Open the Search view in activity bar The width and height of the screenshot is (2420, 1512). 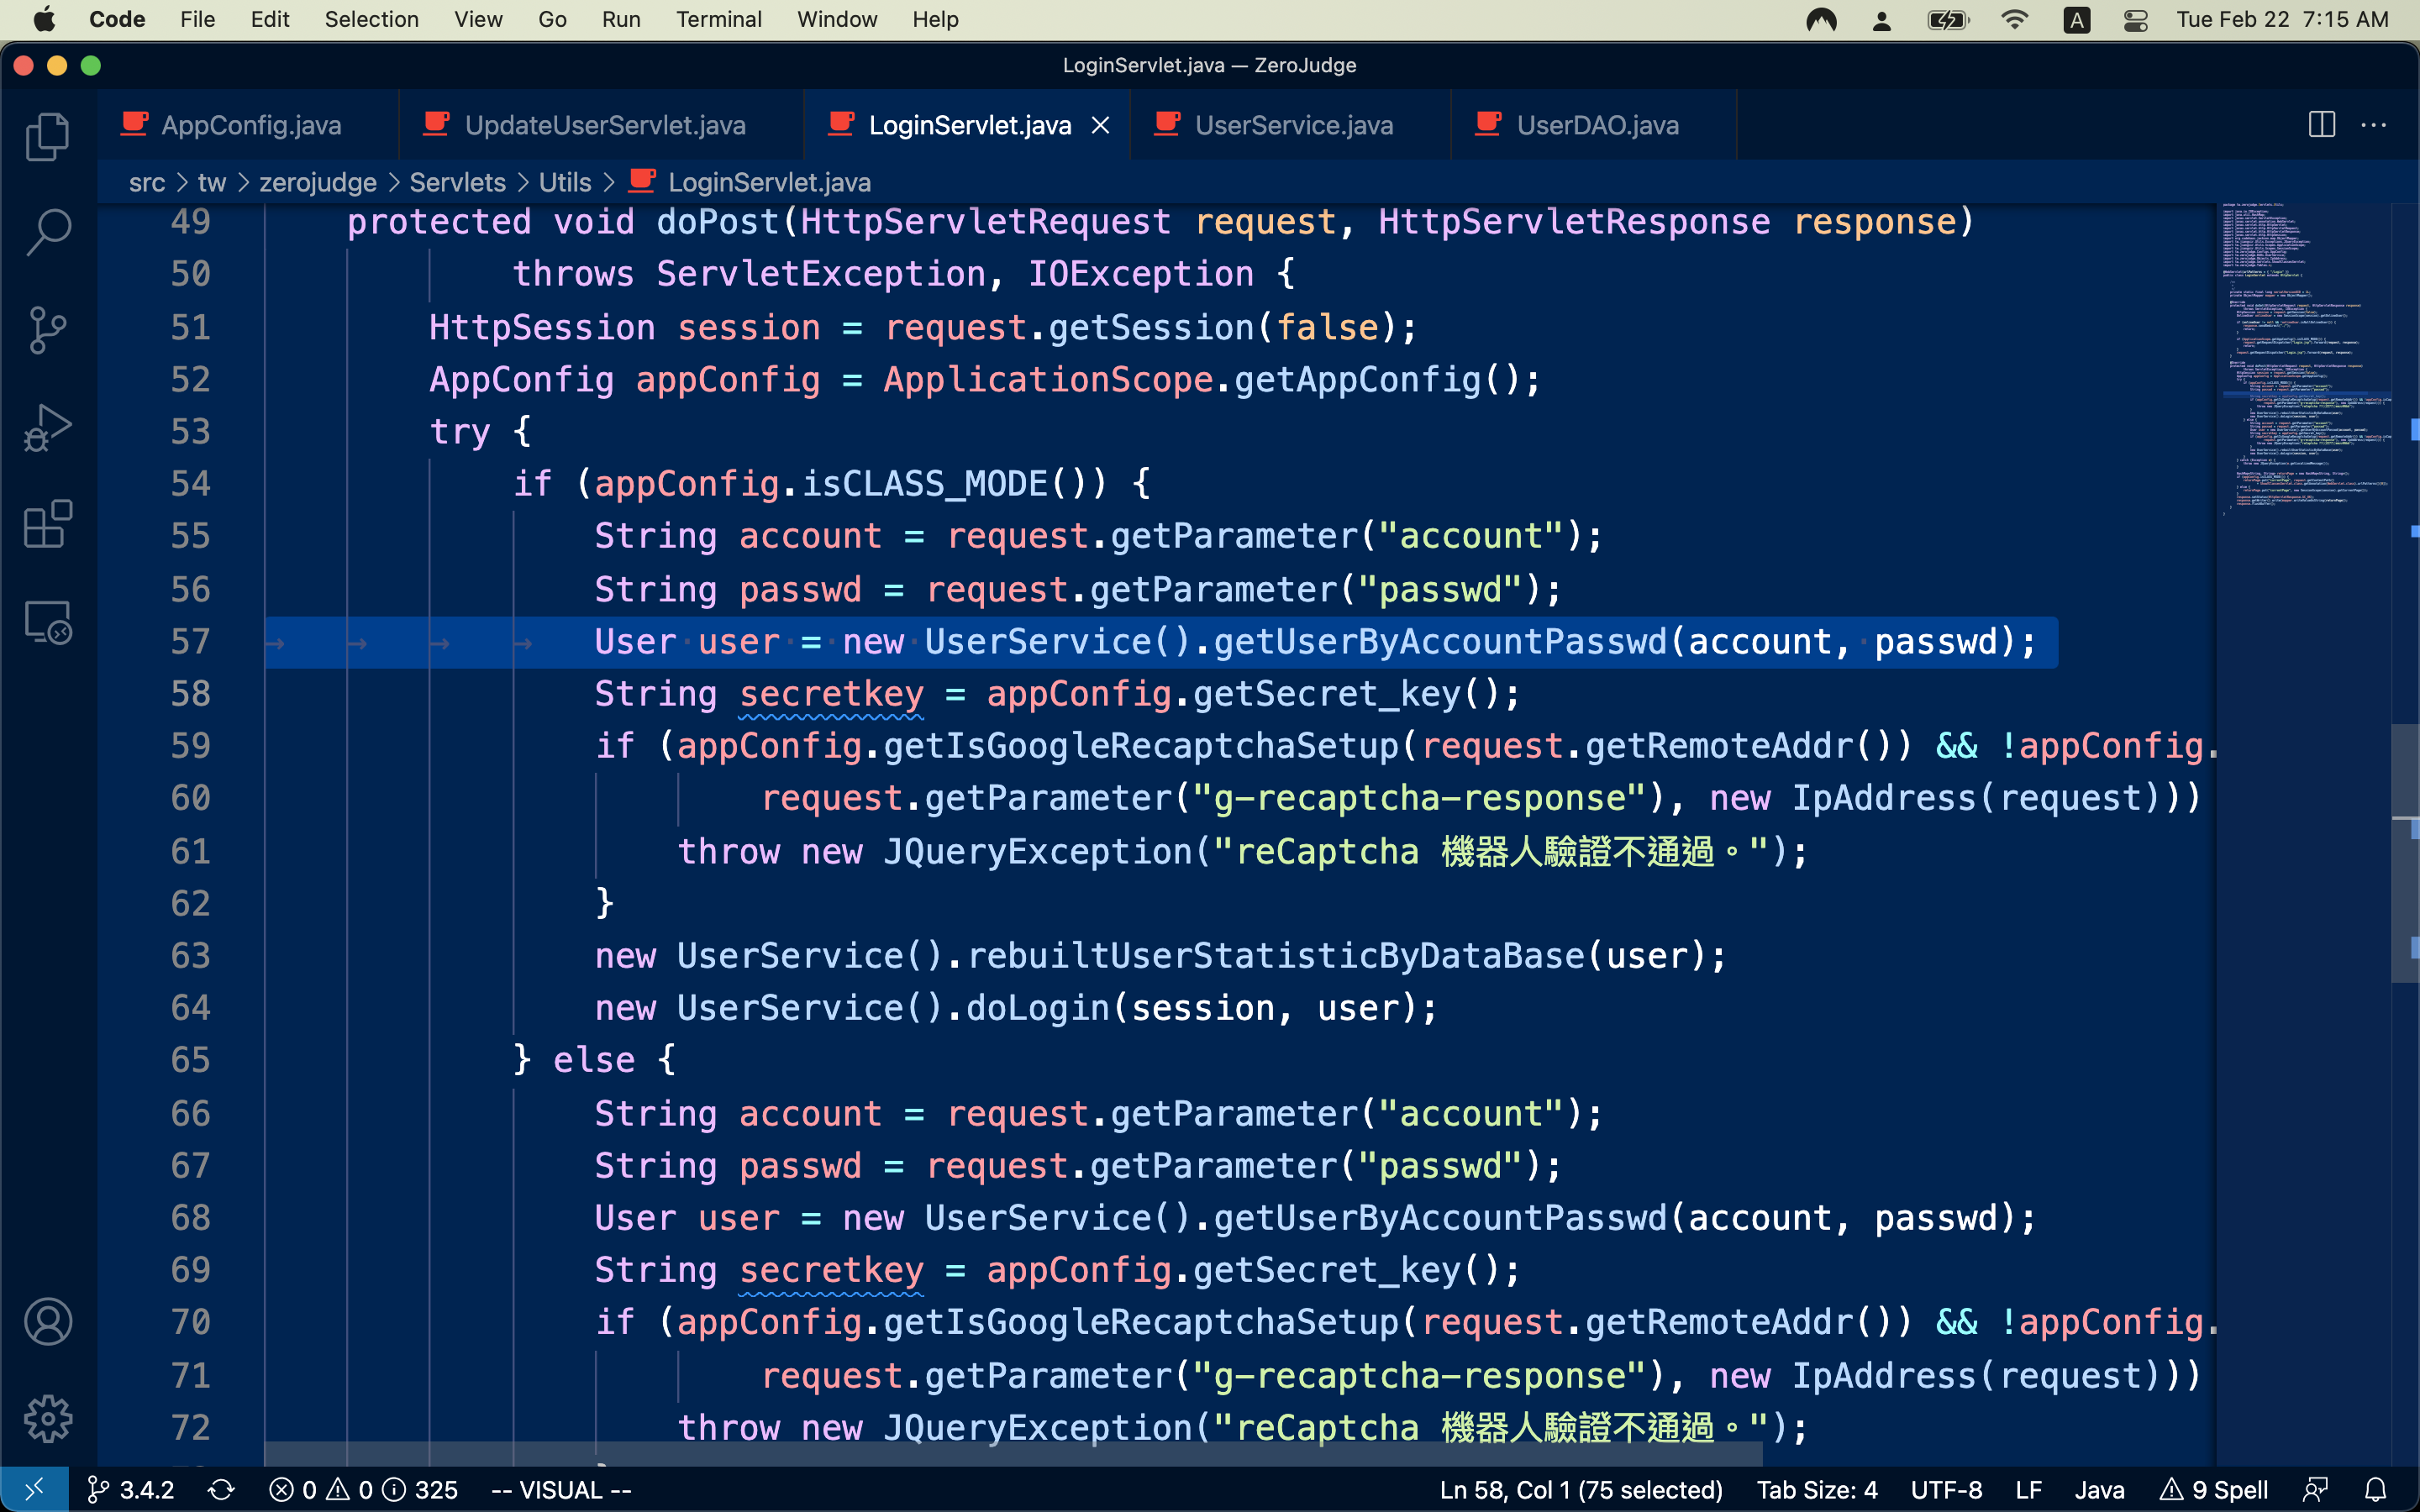point(47,233)
